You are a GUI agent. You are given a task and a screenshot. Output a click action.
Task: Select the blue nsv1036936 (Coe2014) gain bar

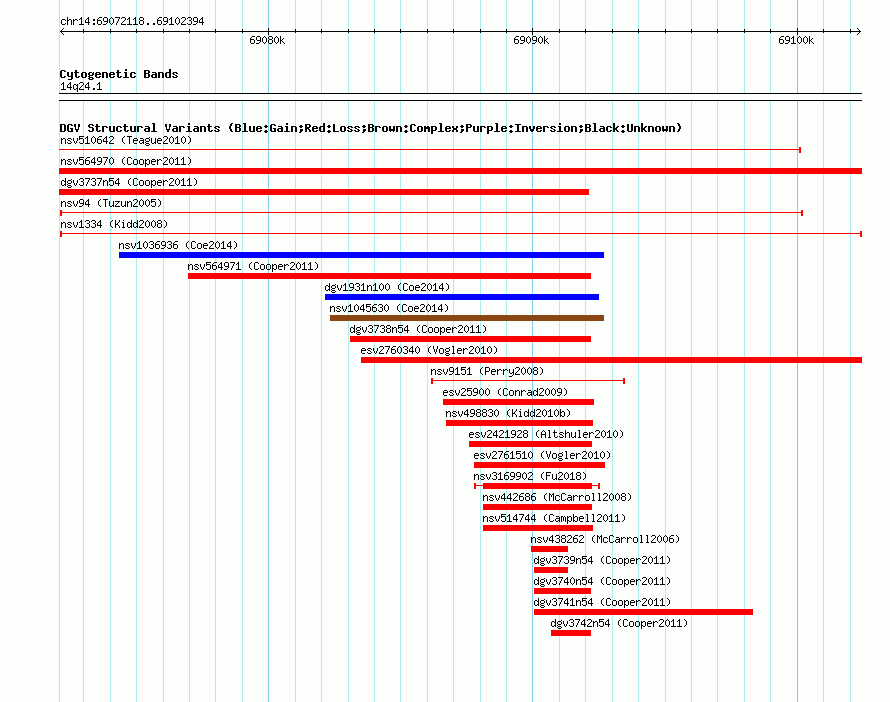362,255
